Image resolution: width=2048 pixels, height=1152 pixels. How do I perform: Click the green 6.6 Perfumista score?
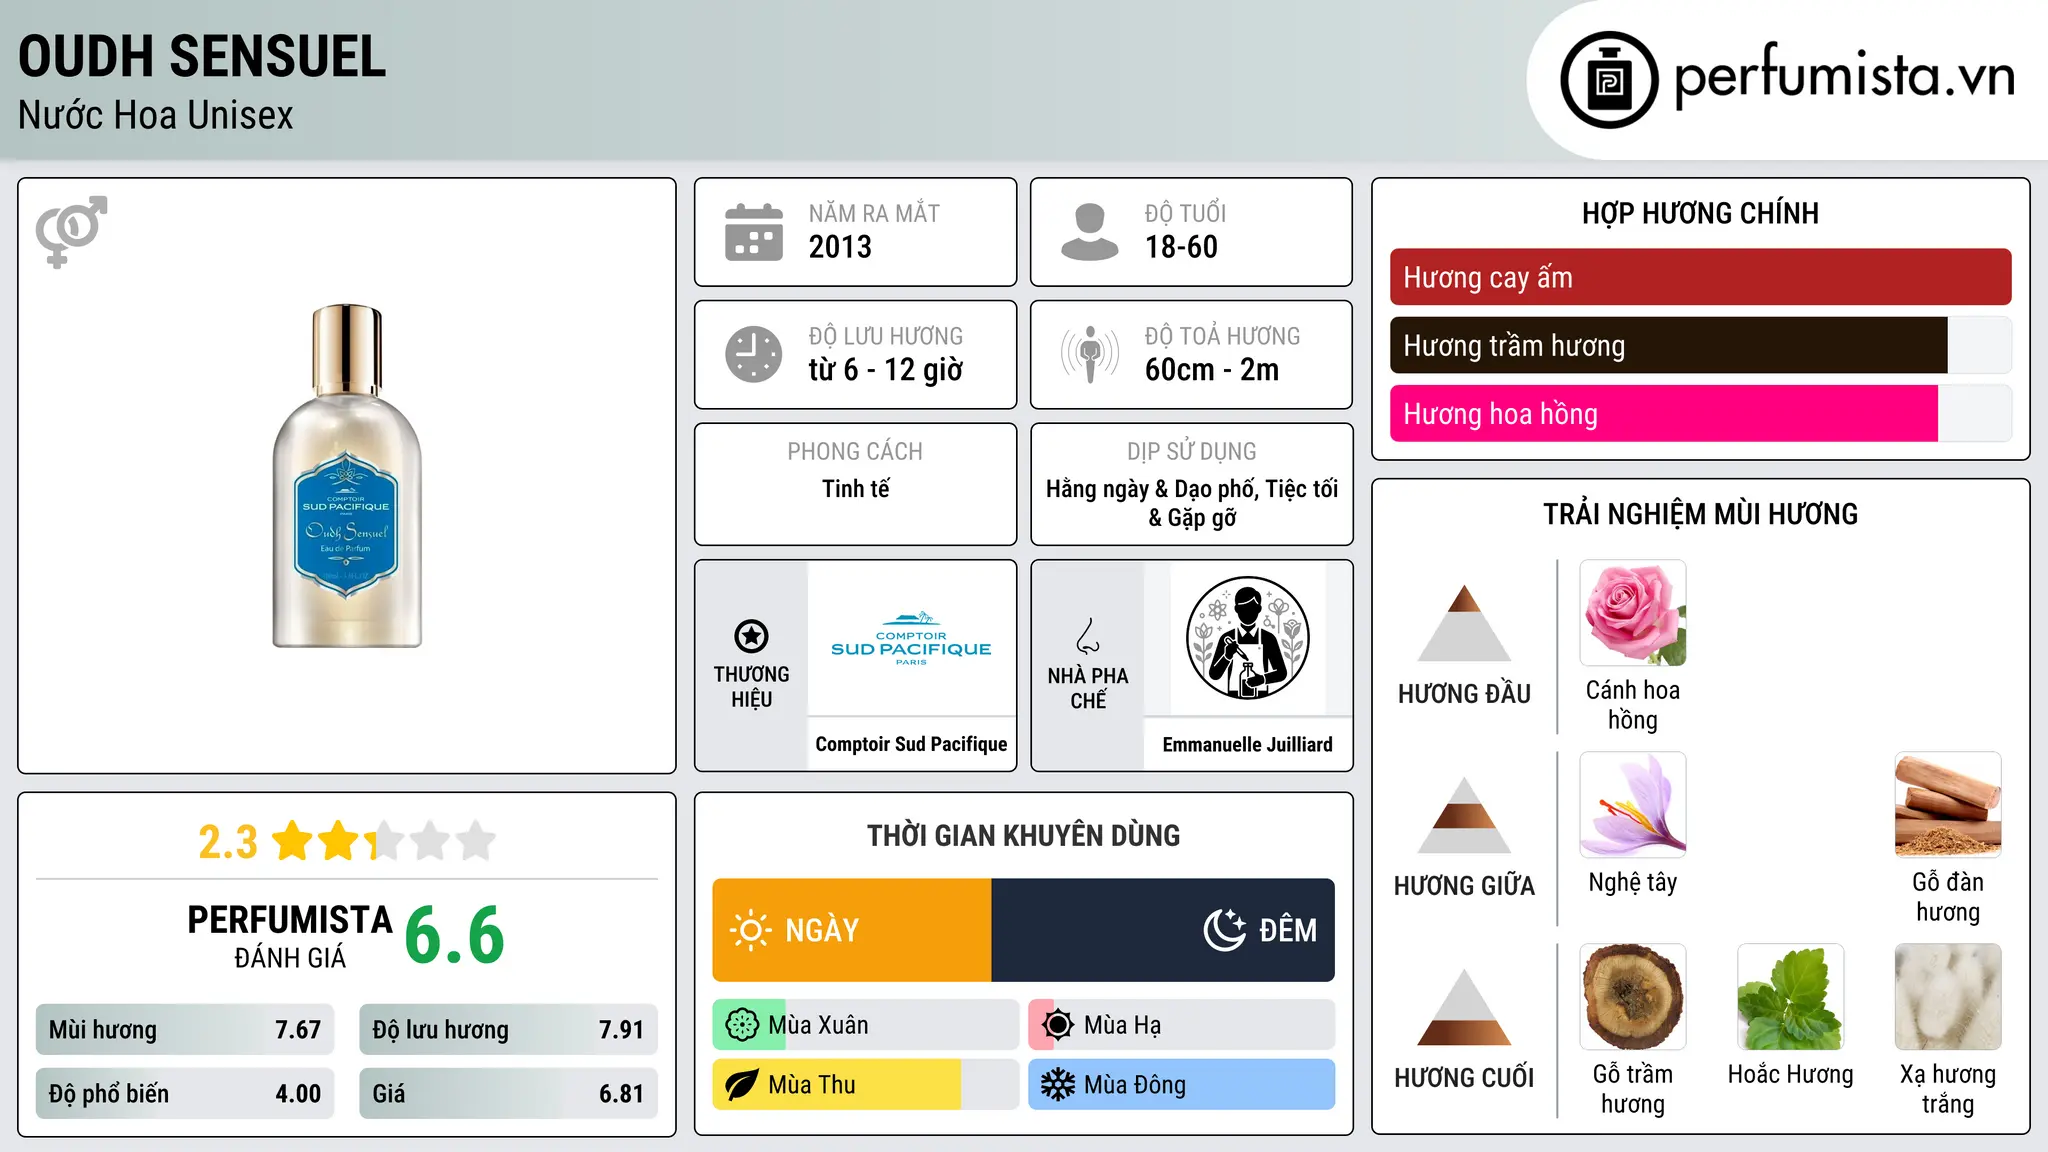tap(454, 936)
